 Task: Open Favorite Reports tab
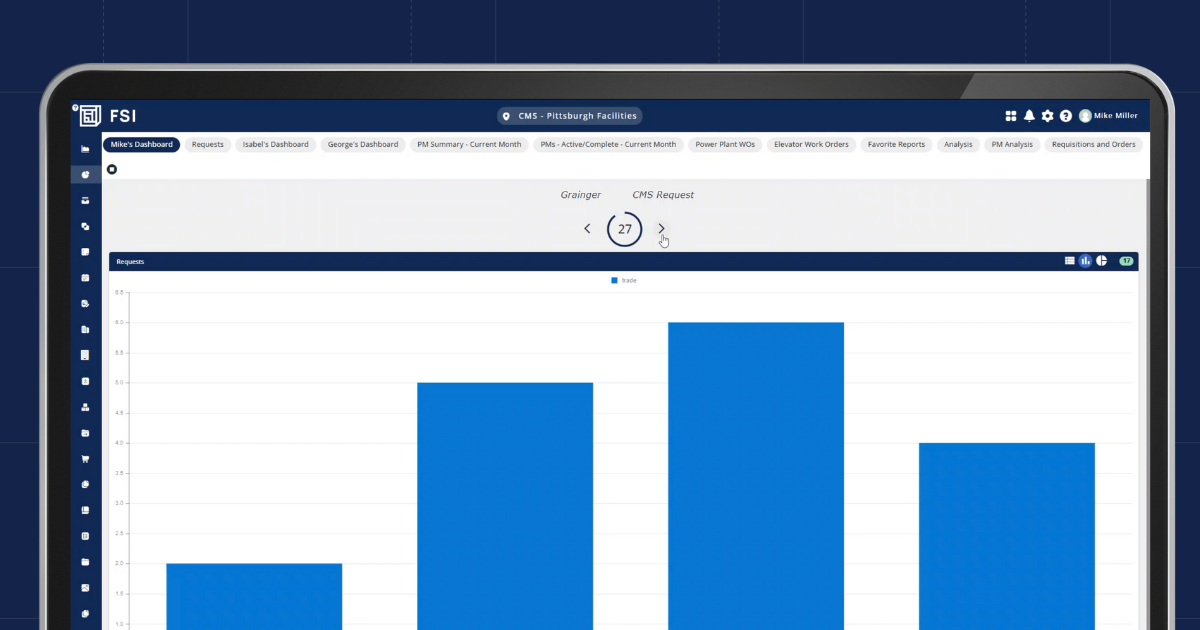click(896, 144)
